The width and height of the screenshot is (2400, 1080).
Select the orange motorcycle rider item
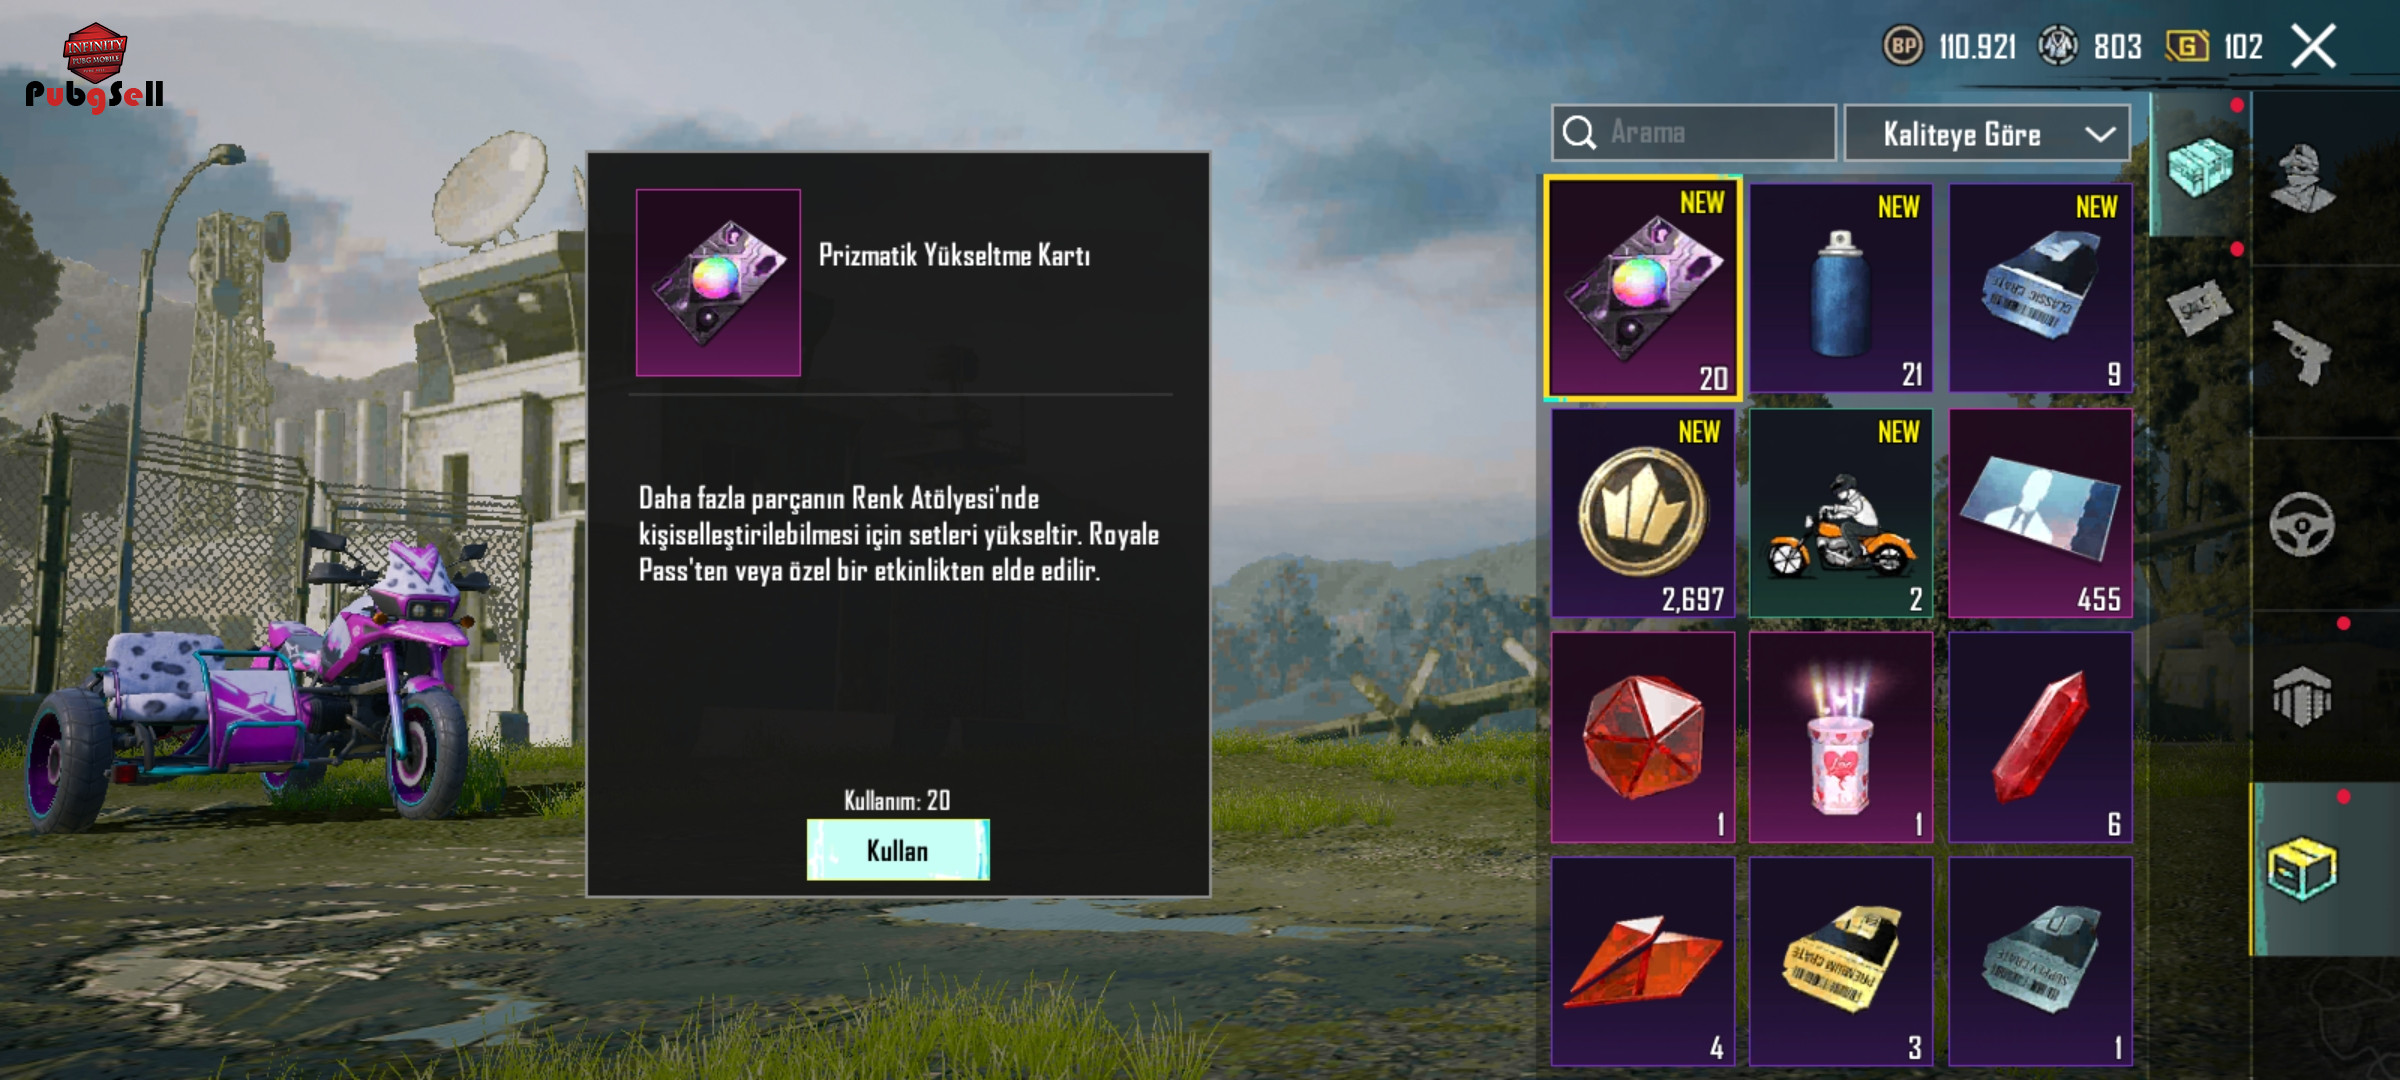1841,513
